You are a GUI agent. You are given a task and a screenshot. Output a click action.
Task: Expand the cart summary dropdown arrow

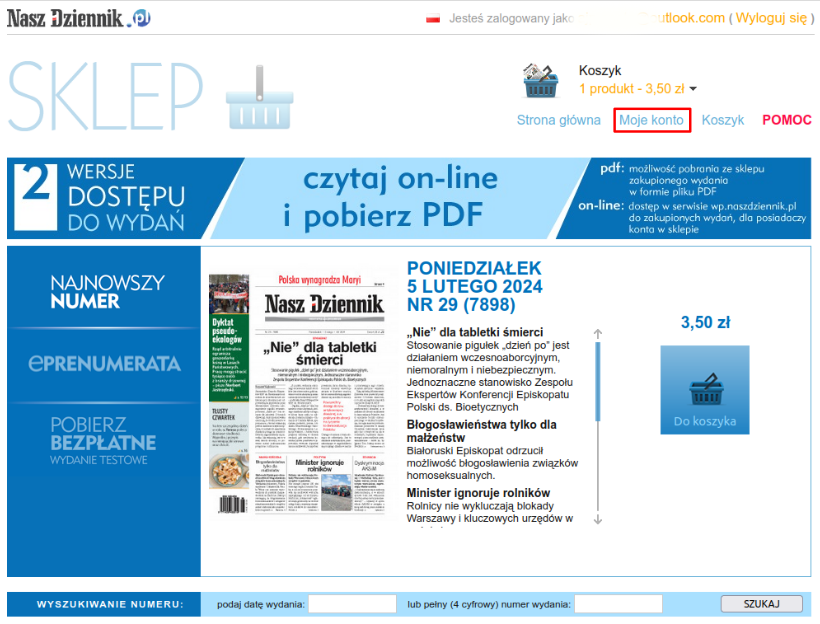pos(693,89)
